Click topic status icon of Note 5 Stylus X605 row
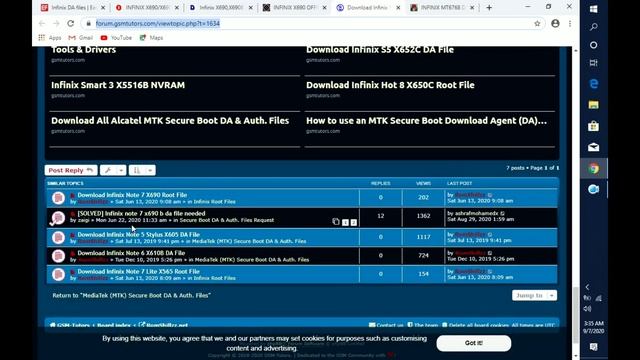This screenshot has width=640, height=360. pos(58,237)
